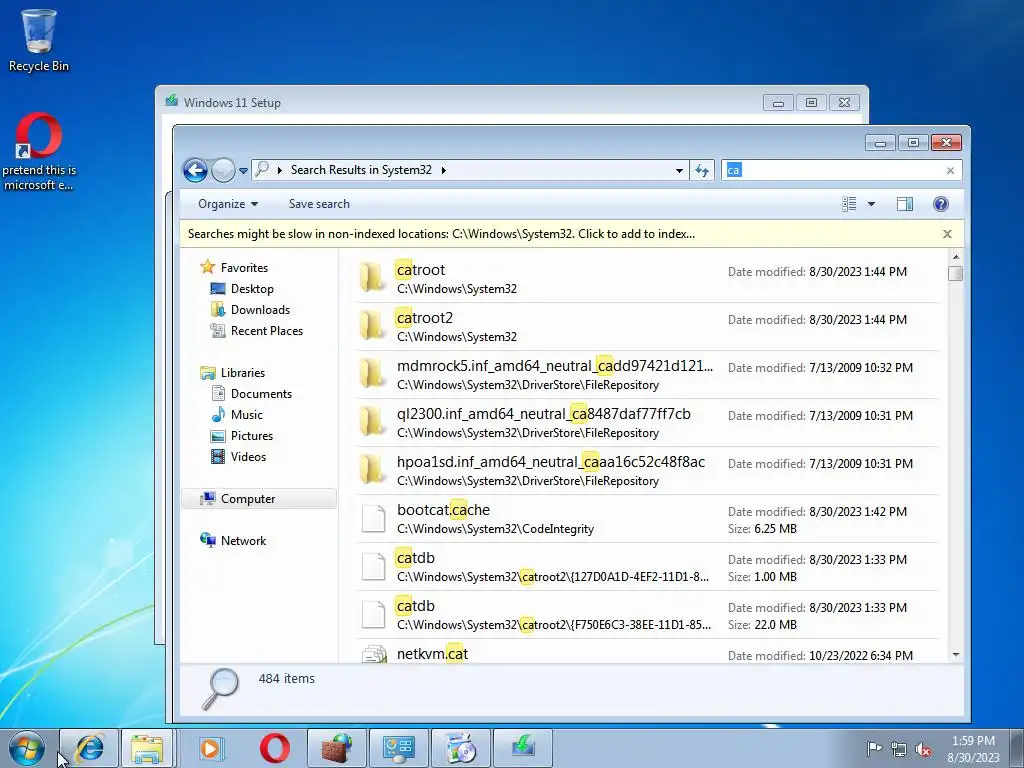Dismiss the yellow info bar
This screenshot has height=768, width=1024.
947,234
